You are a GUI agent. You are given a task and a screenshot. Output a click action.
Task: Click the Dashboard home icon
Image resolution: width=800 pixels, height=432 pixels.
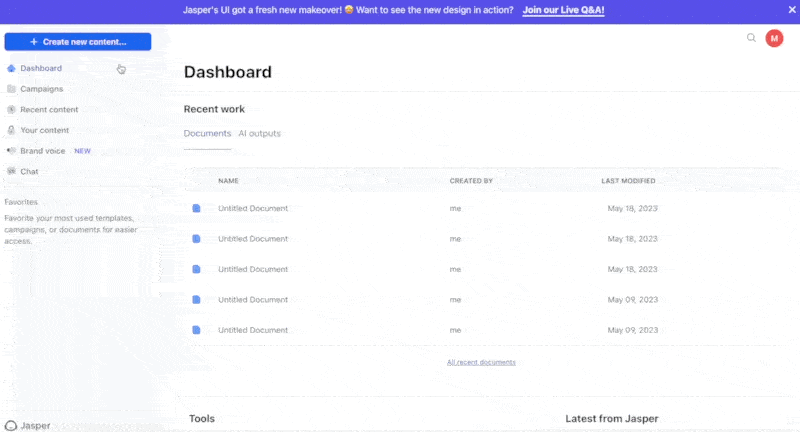(x=11, y=68)
